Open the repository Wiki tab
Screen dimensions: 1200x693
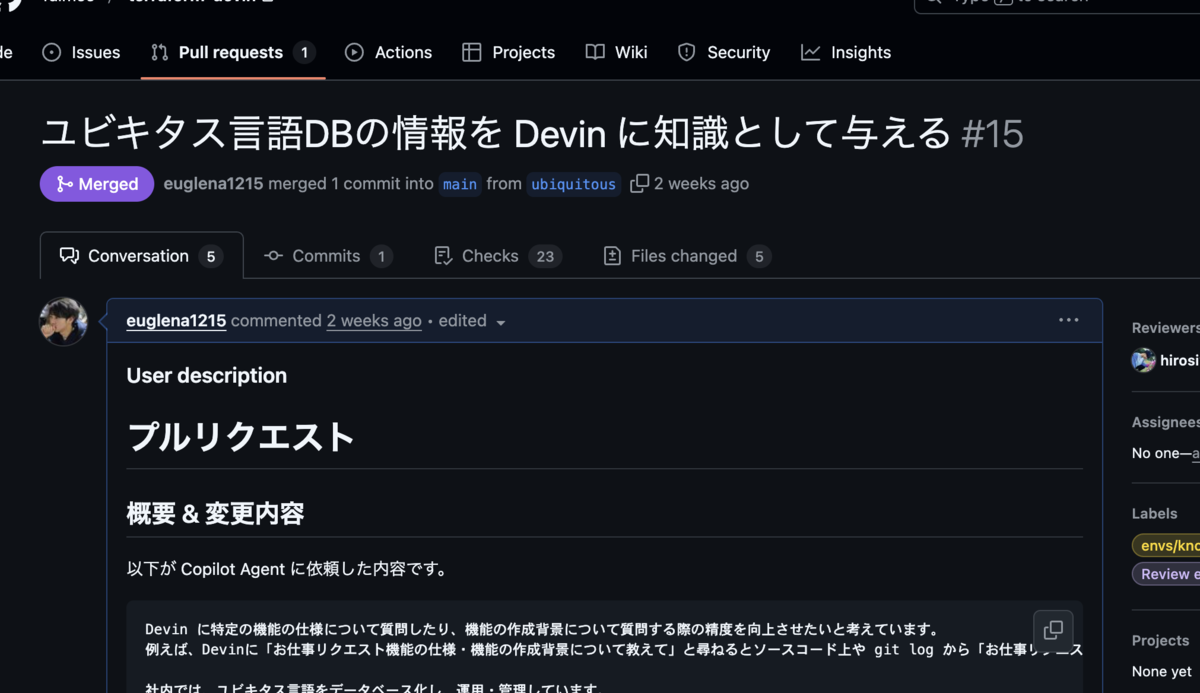pos(617,52)
